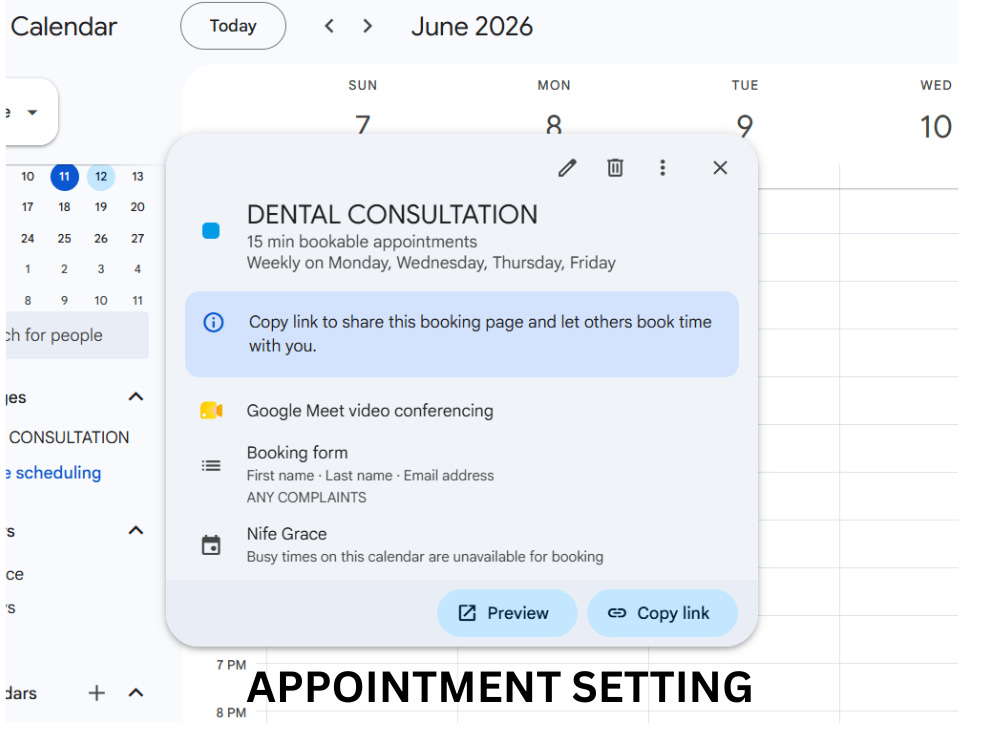This screenshot has width=1000, height=750.
Task: Go to previous week using left arrow
Action: [329, 26]
